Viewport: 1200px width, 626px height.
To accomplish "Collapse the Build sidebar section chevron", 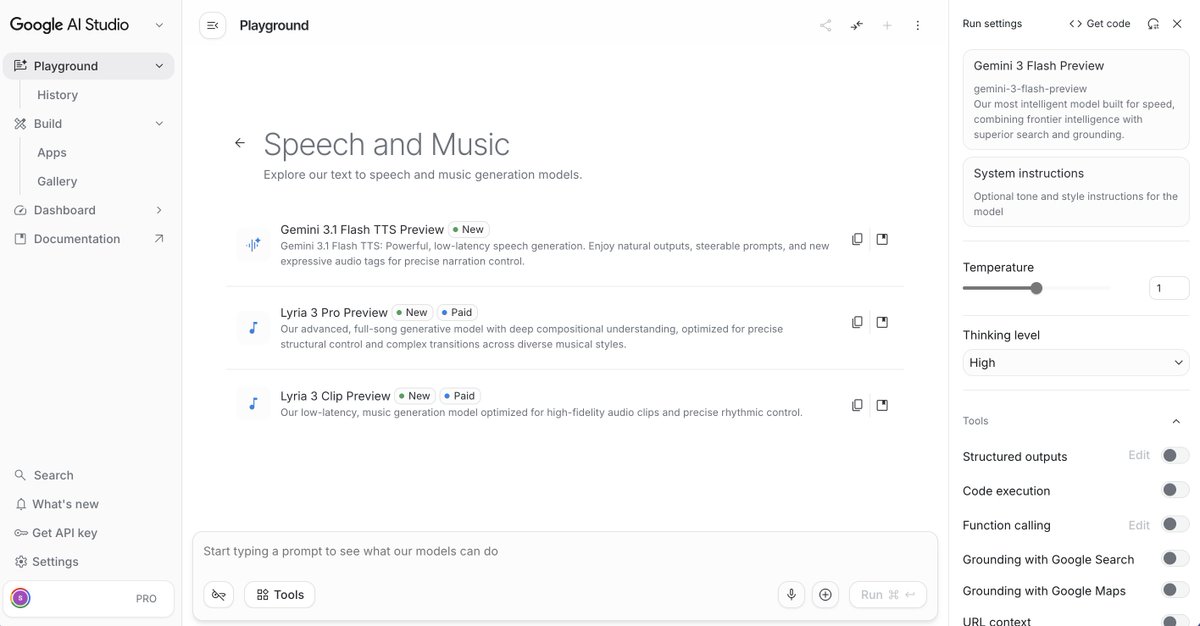I will [x=159, y=124].
